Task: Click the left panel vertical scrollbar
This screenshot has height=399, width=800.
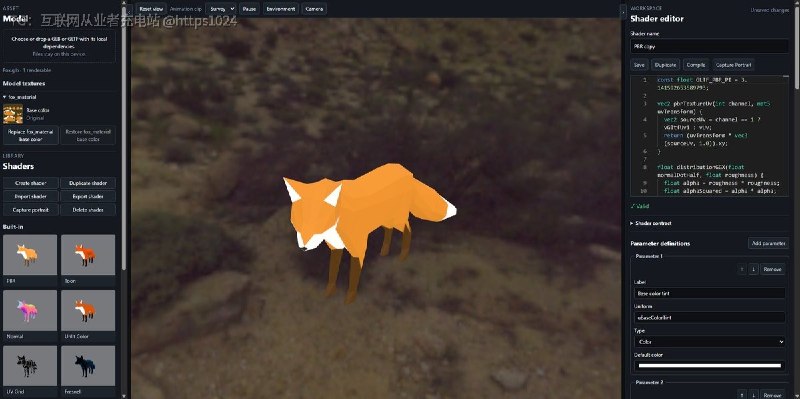Action: (123, 138)
